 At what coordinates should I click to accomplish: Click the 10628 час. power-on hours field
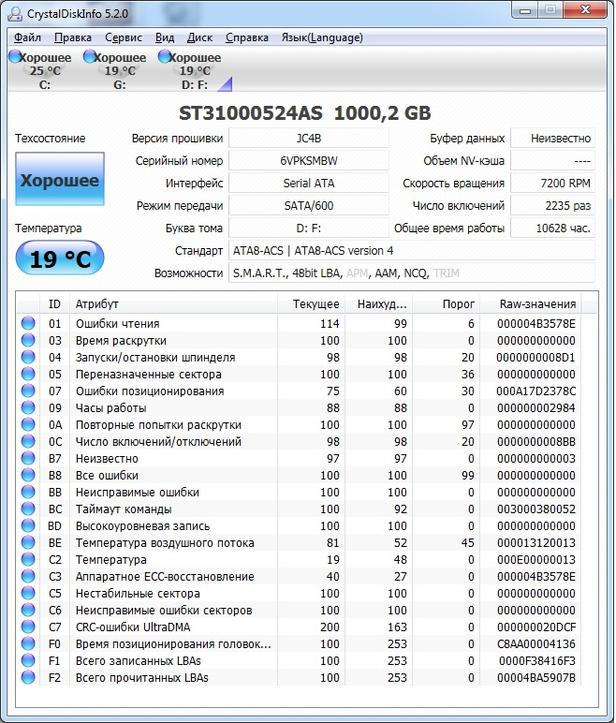pos(552,228)
